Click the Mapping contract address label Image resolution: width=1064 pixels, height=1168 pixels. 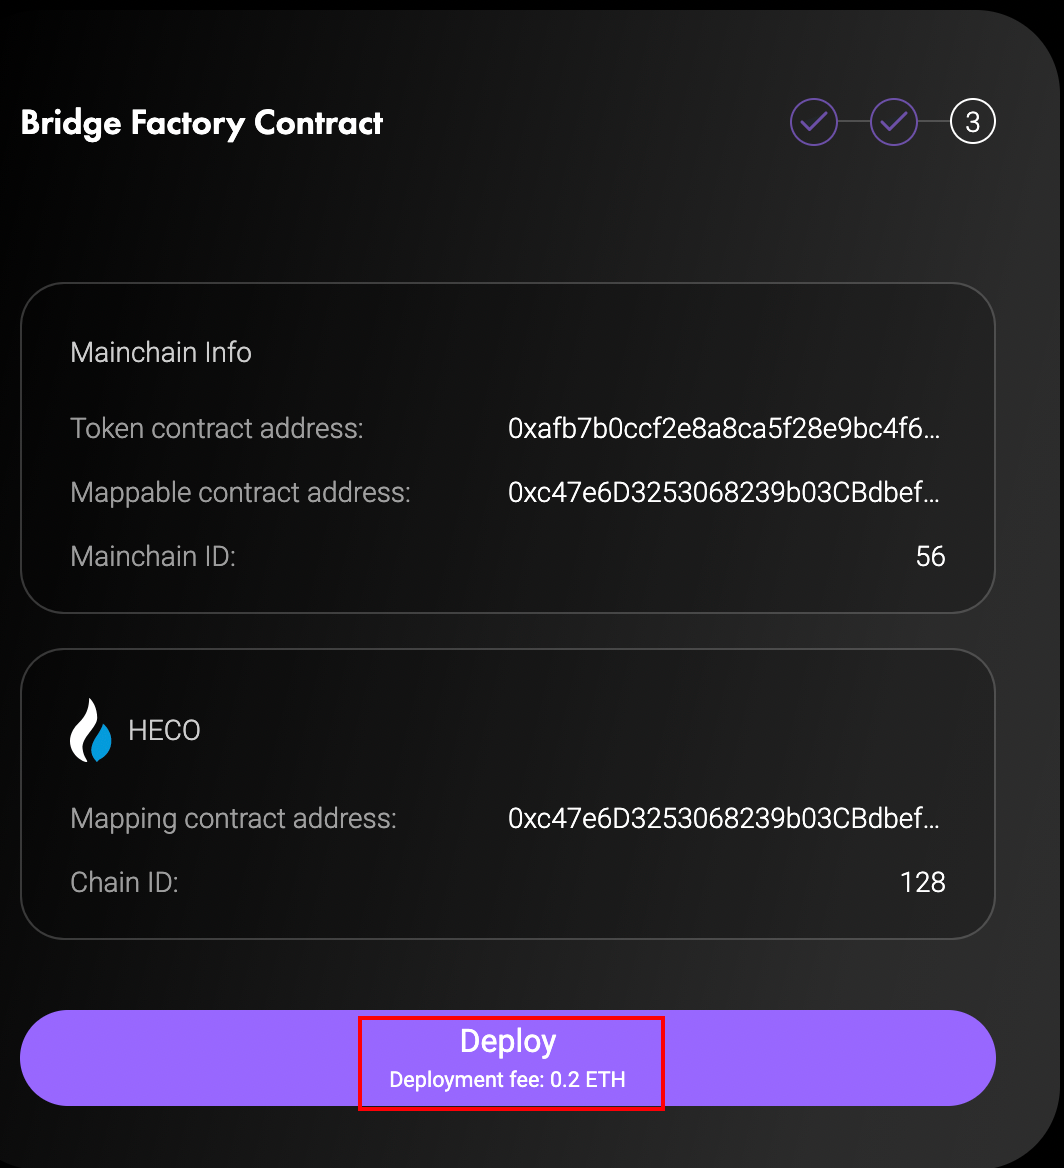234,819
